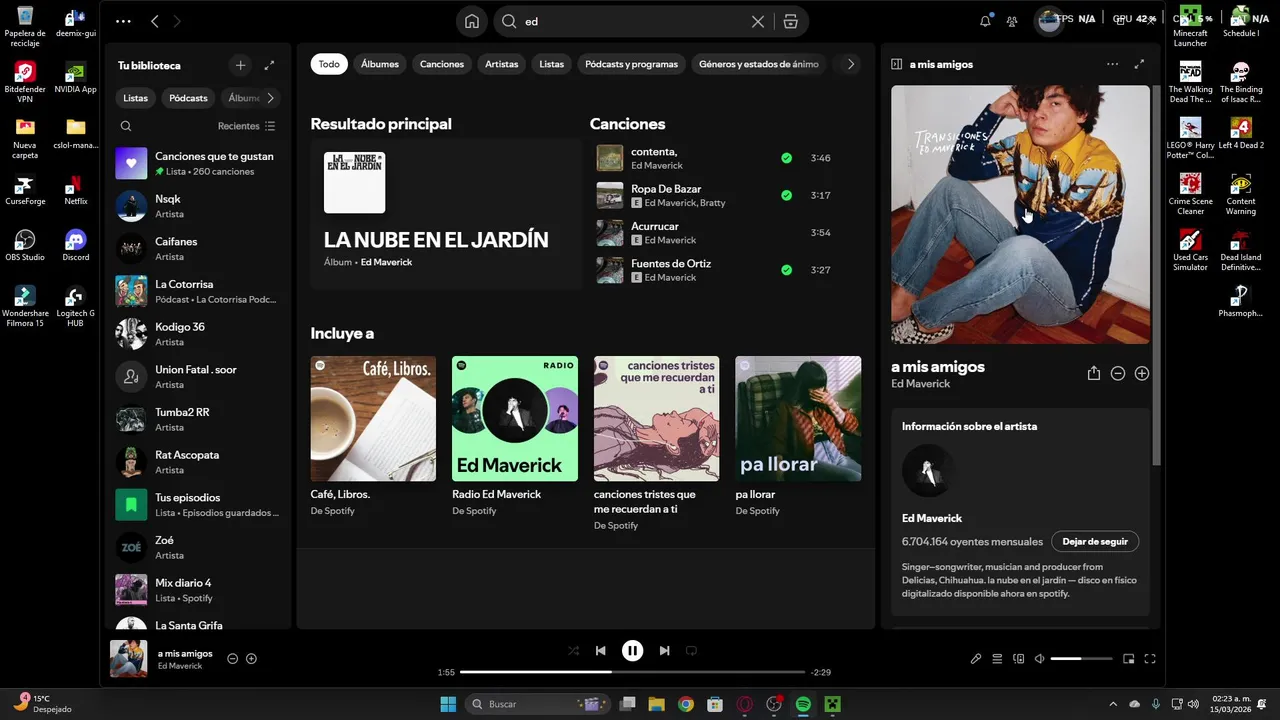Image resolution: width=1280 pixels, height=720 pixels.
Task: Select Listas library filter
Action: click(x=135, y=98)
